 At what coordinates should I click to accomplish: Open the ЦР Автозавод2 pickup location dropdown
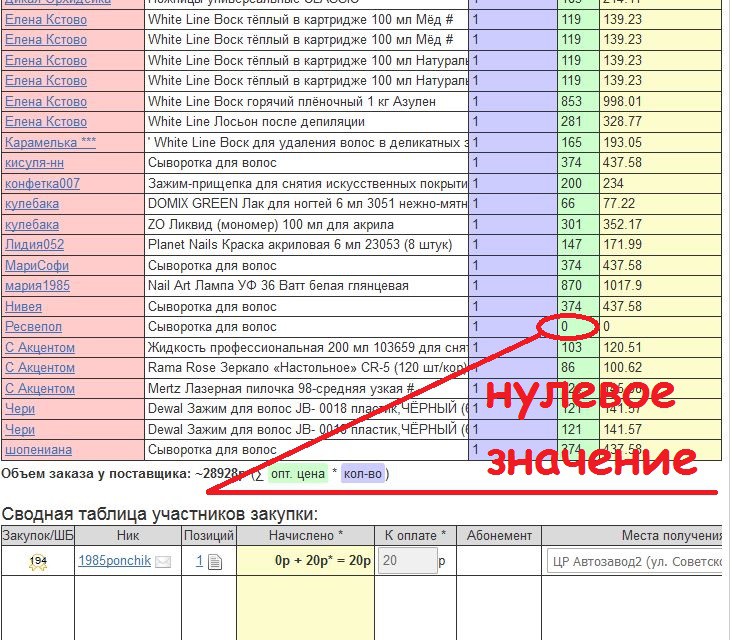(634, 561)
